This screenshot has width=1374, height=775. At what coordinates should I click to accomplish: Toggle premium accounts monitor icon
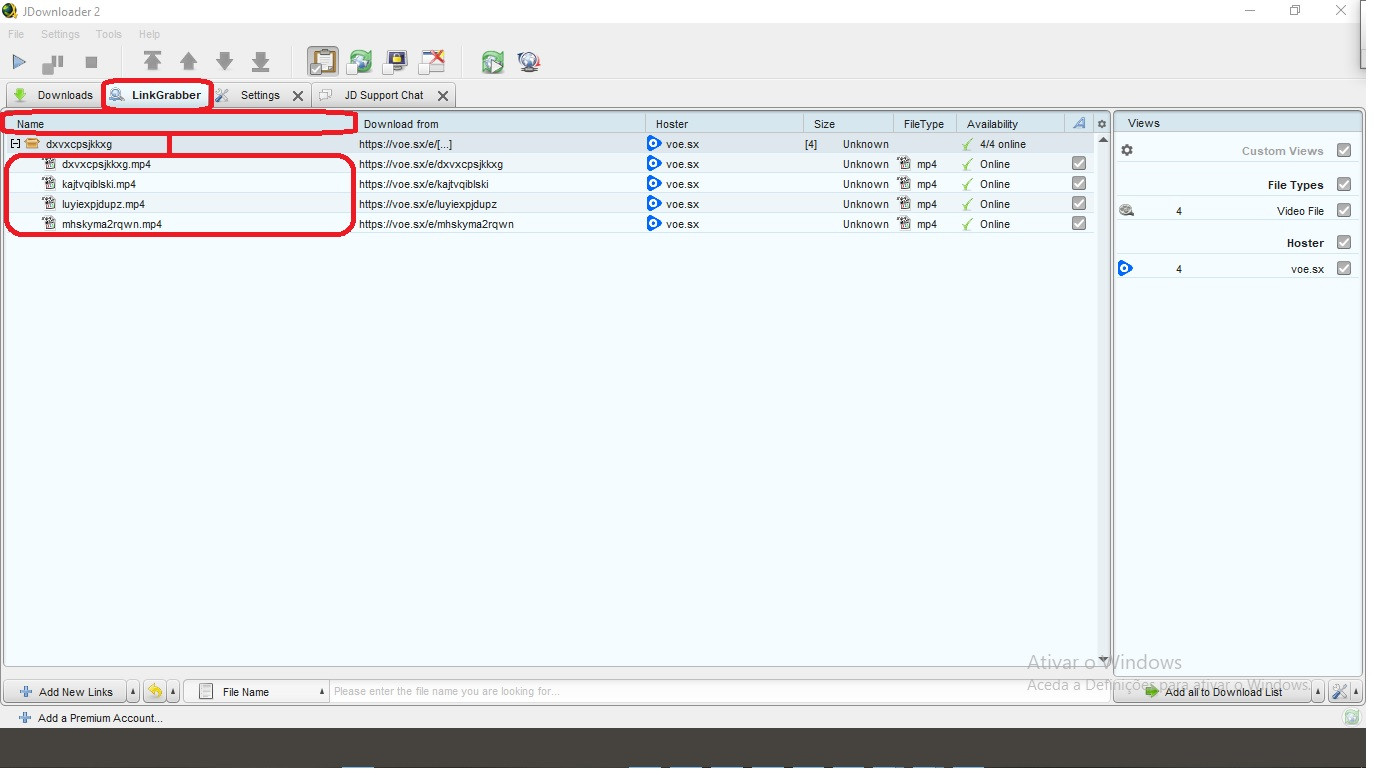(396, 62)
